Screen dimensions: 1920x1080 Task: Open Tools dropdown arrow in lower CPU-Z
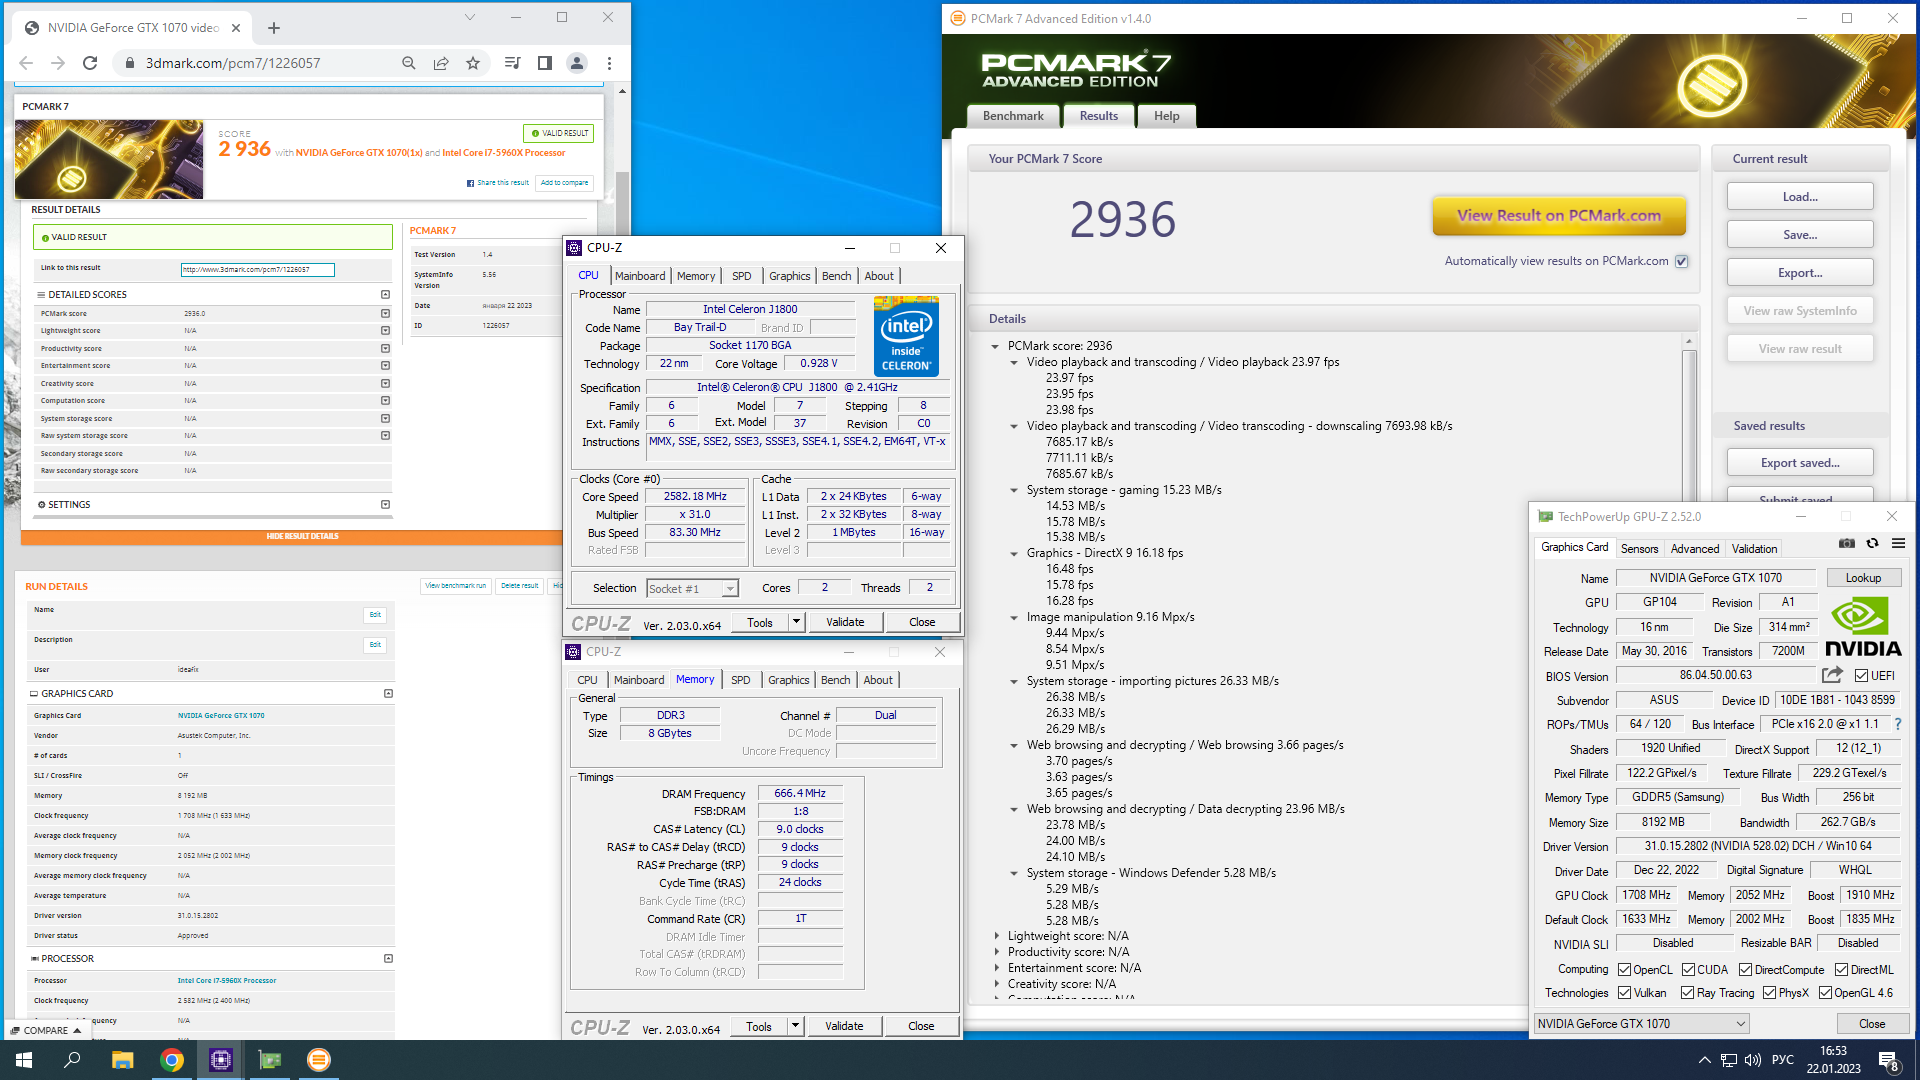(x=796, y=1026)
